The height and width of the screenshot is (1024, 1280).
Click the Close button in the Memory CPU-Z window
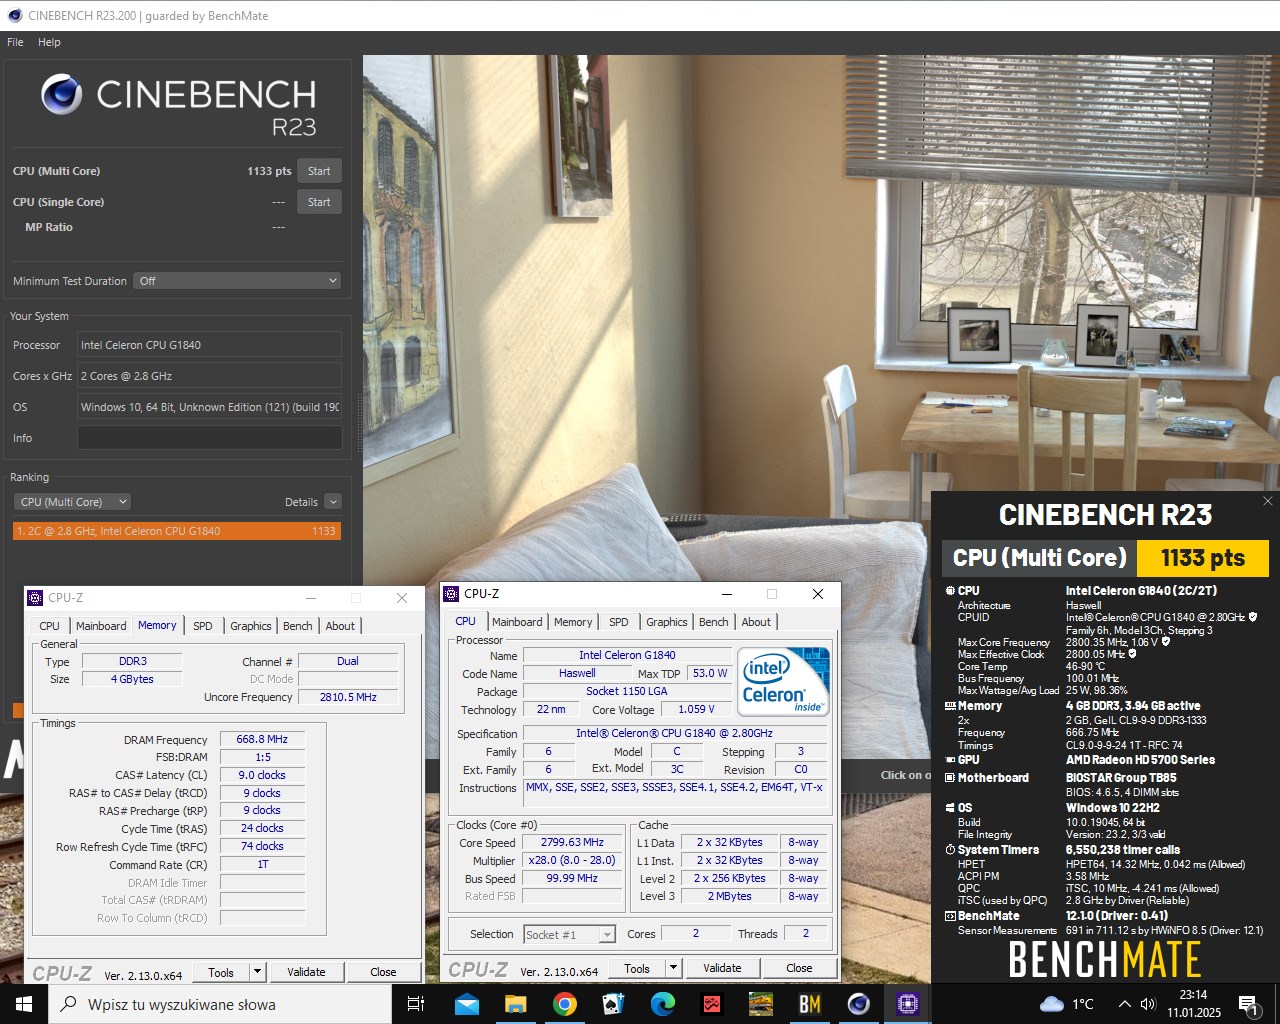coord(383,972)
